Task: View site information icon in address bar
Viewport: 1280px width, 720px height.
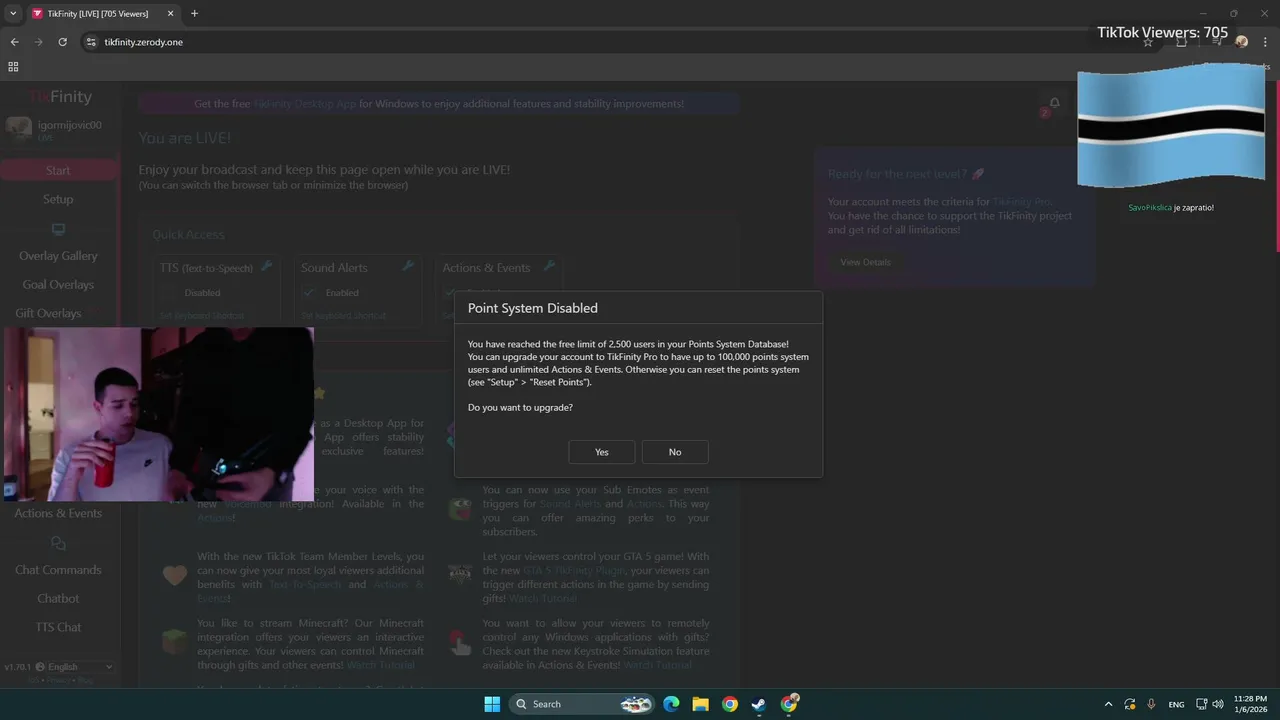Action: coord(91,42)
